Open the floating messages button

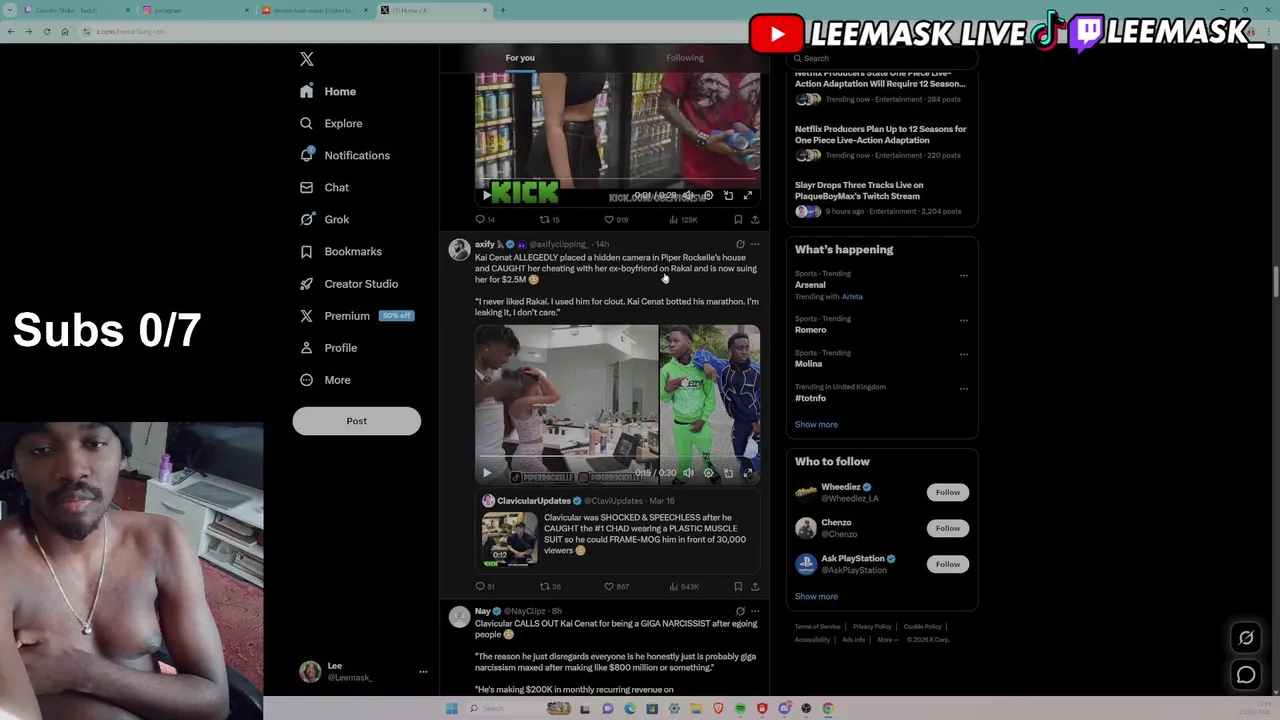click(1246, 675)
